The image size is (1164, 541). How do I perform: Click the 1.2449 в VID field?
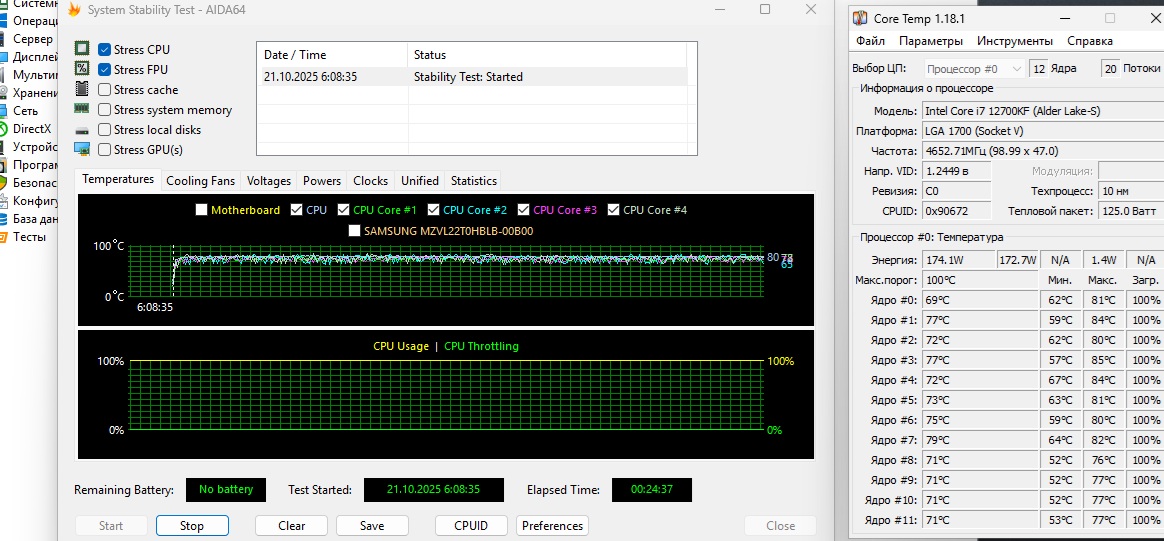click(956, 171)
